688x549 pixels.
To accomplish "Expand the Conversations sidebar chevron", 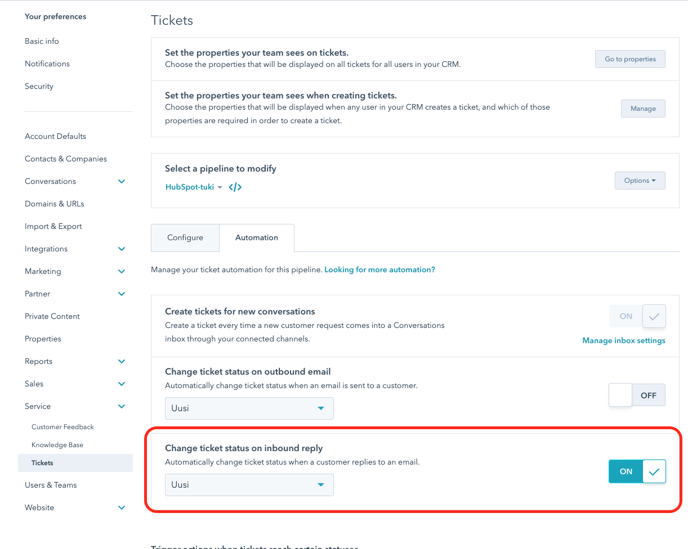I will pyautogui.click(x=122, y=181).
